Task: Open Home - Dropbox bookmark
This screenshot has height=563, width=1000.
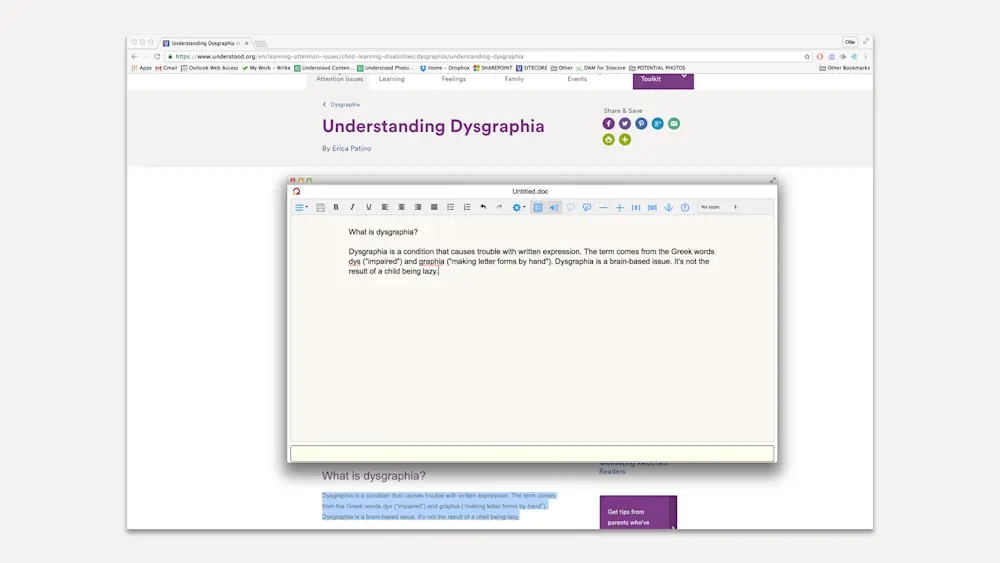Action: [445, 68]
